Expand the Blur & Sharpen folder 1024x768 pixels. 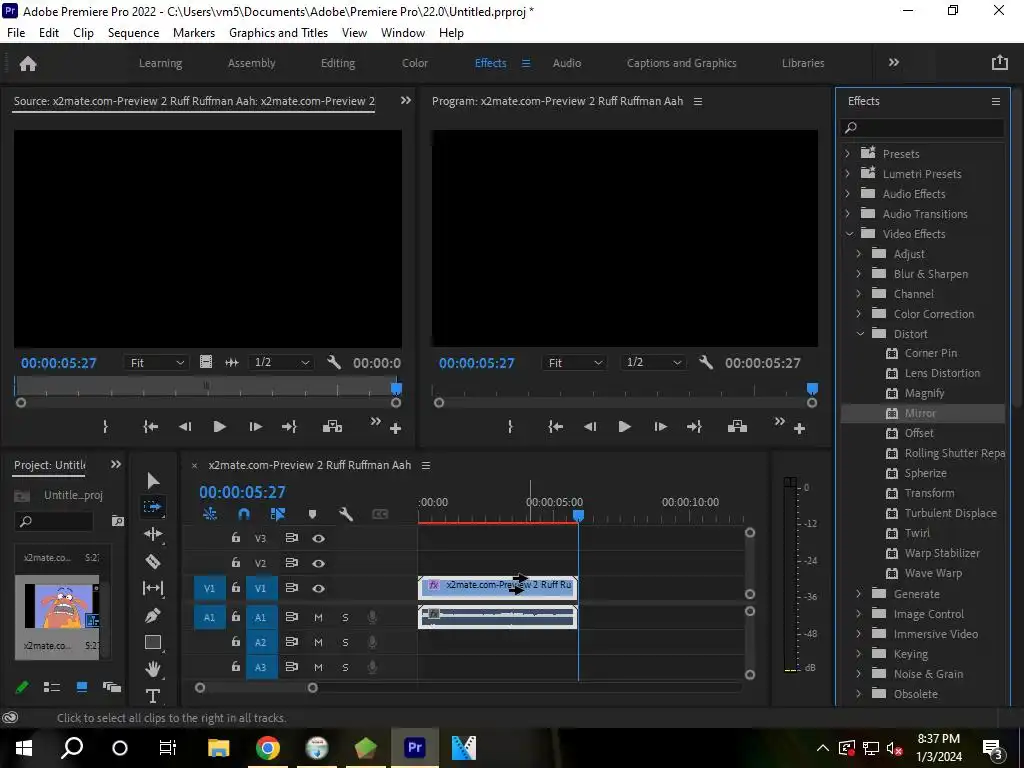point(859,274)
